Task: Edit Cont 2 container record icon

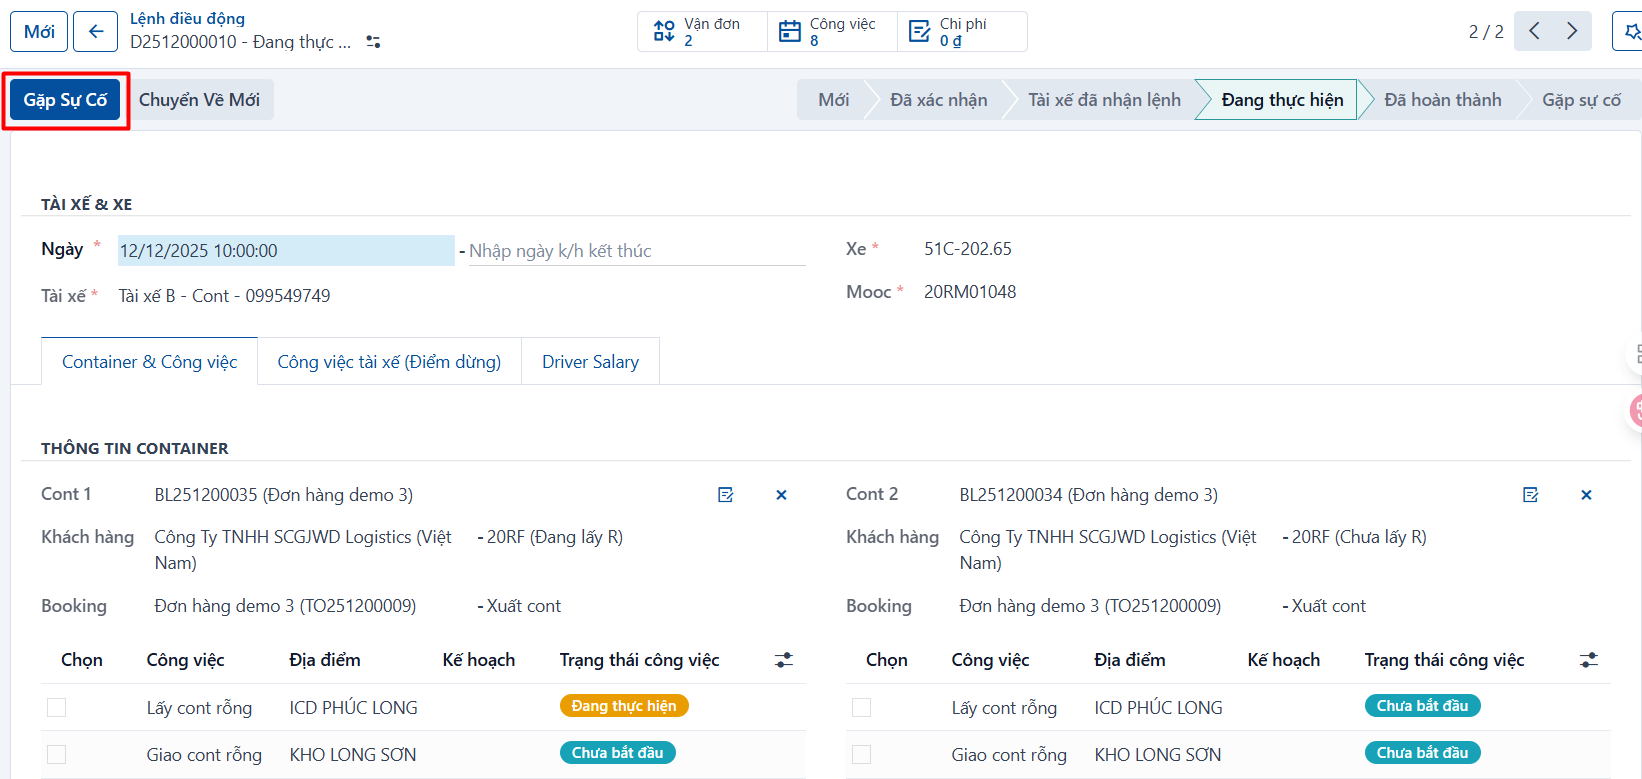Action: (x=1531, y=495)
